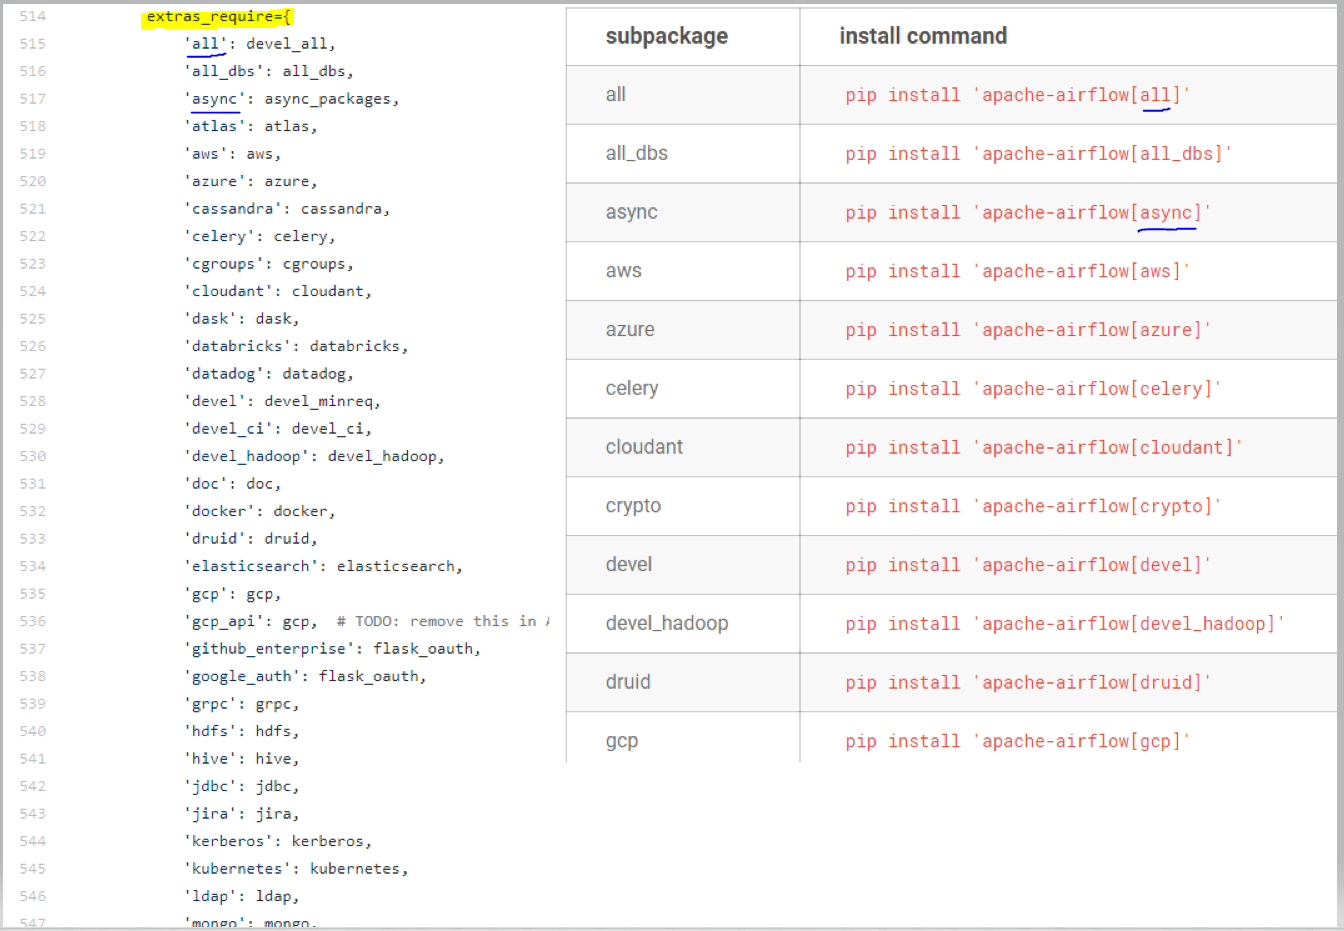Click the 'datadog': datadog, code line
Image resolution: width=1344 pixels, height=931 pixels.
click(269, 374)
